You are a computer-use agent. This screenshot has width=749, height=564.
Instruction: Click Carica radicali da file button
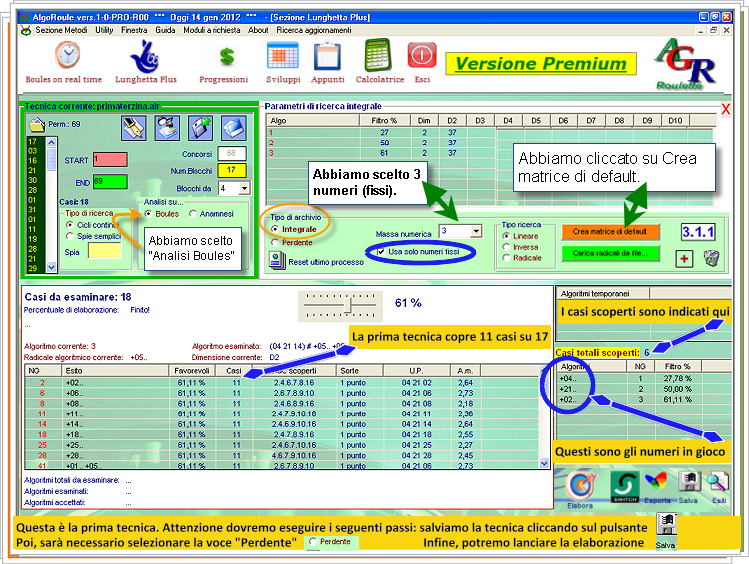tap(610, 253)
